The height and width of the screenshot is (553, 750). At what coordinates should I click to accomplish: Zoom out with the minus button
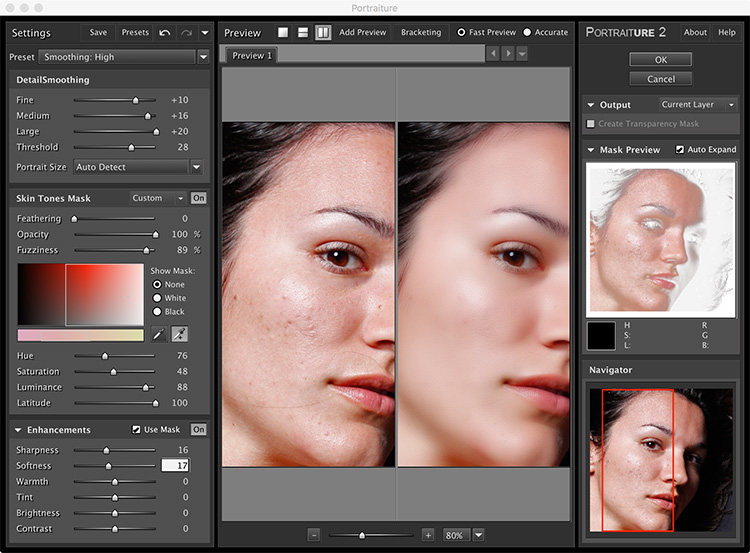(313, 535)
